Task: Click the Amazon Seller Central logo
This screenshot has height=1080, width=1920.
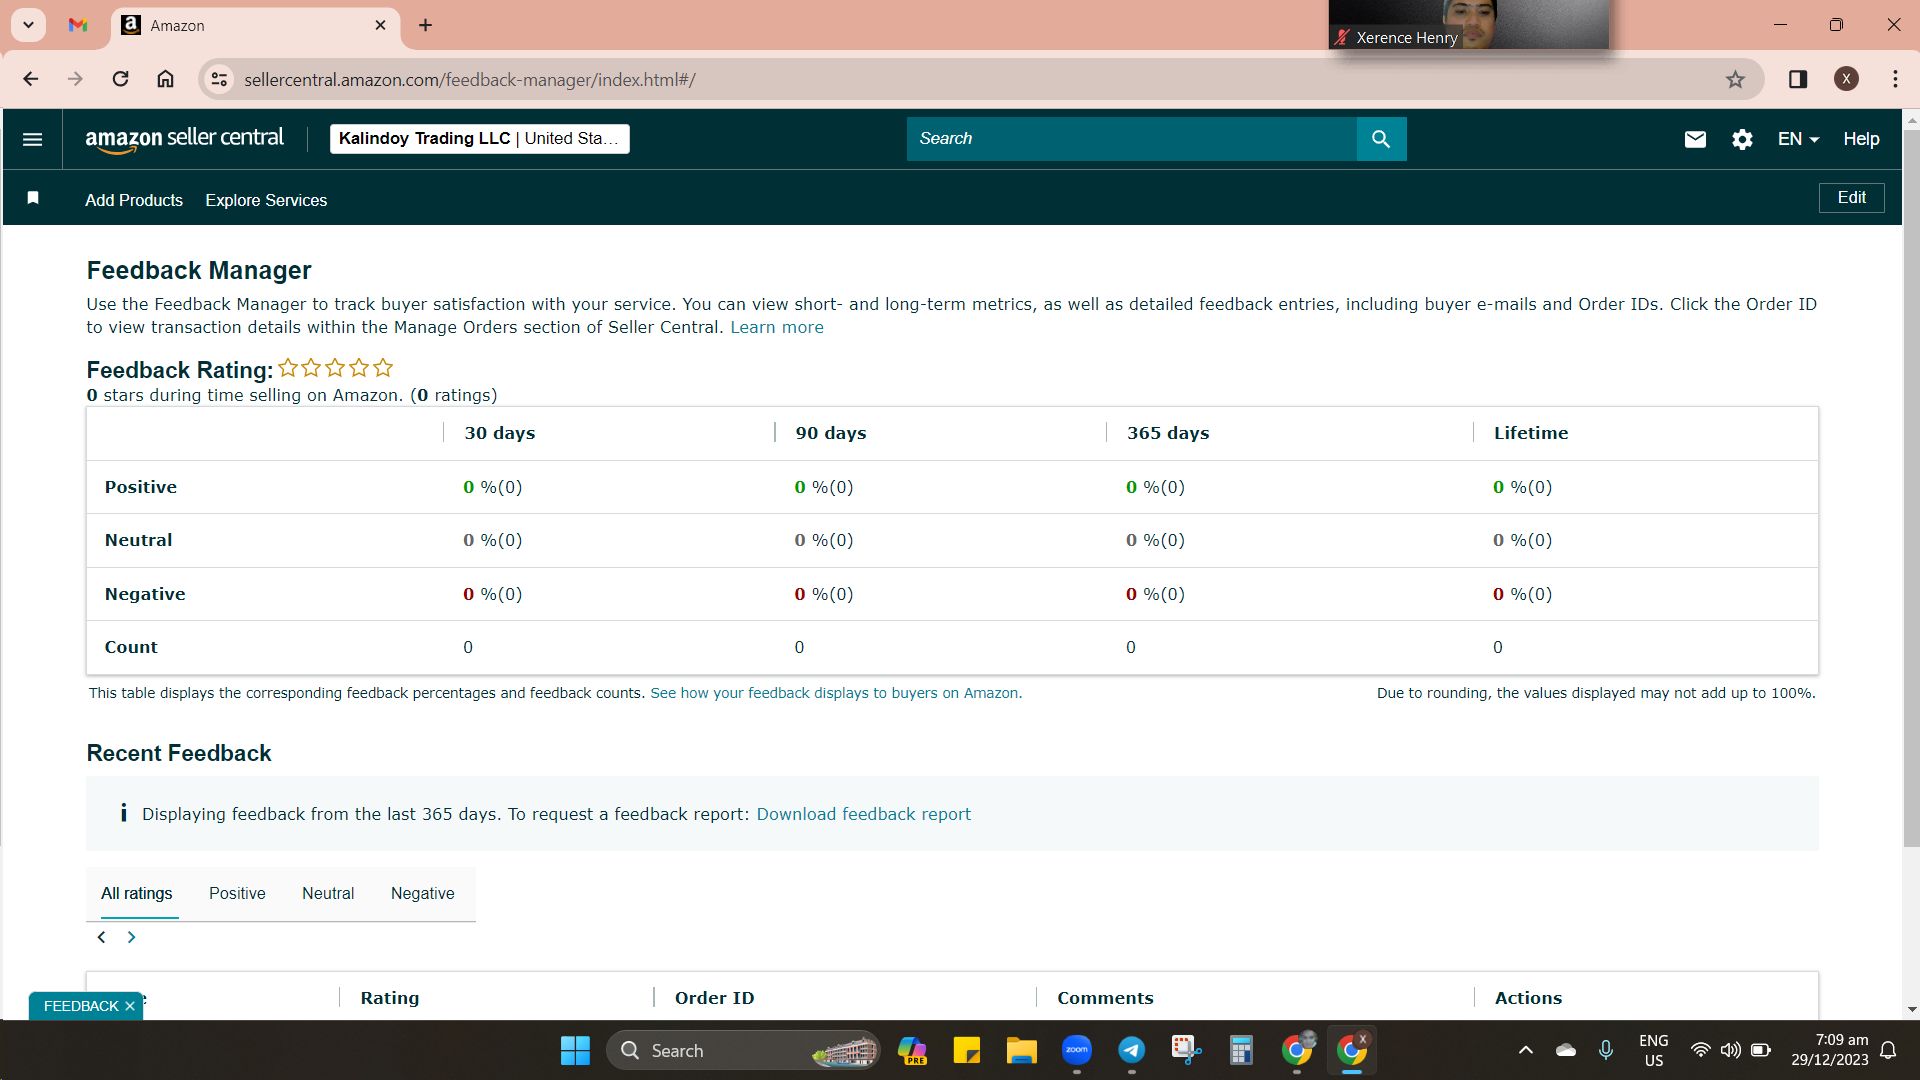Action: click(184, 139)
